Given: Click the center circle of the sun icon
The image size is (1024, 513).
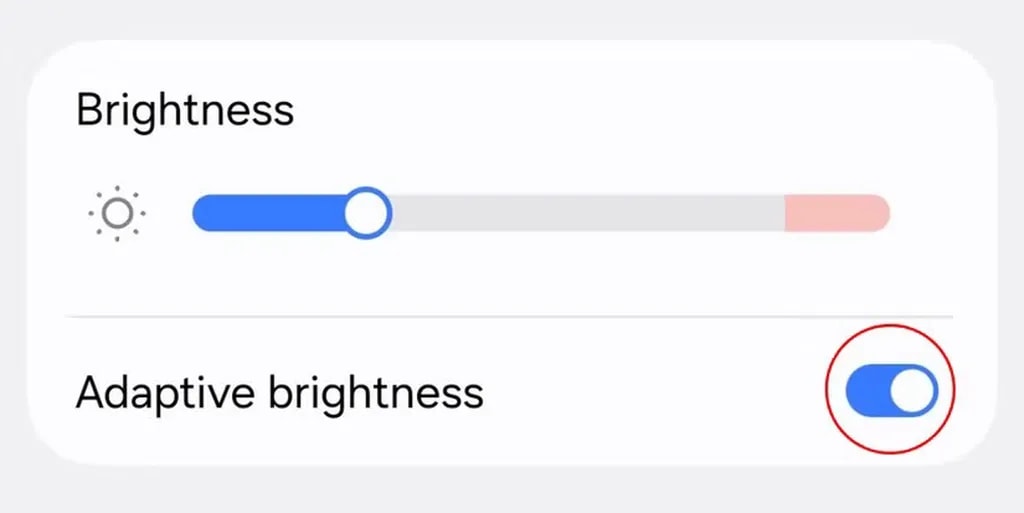Looking at the screenshot, I should click(117, 213).
